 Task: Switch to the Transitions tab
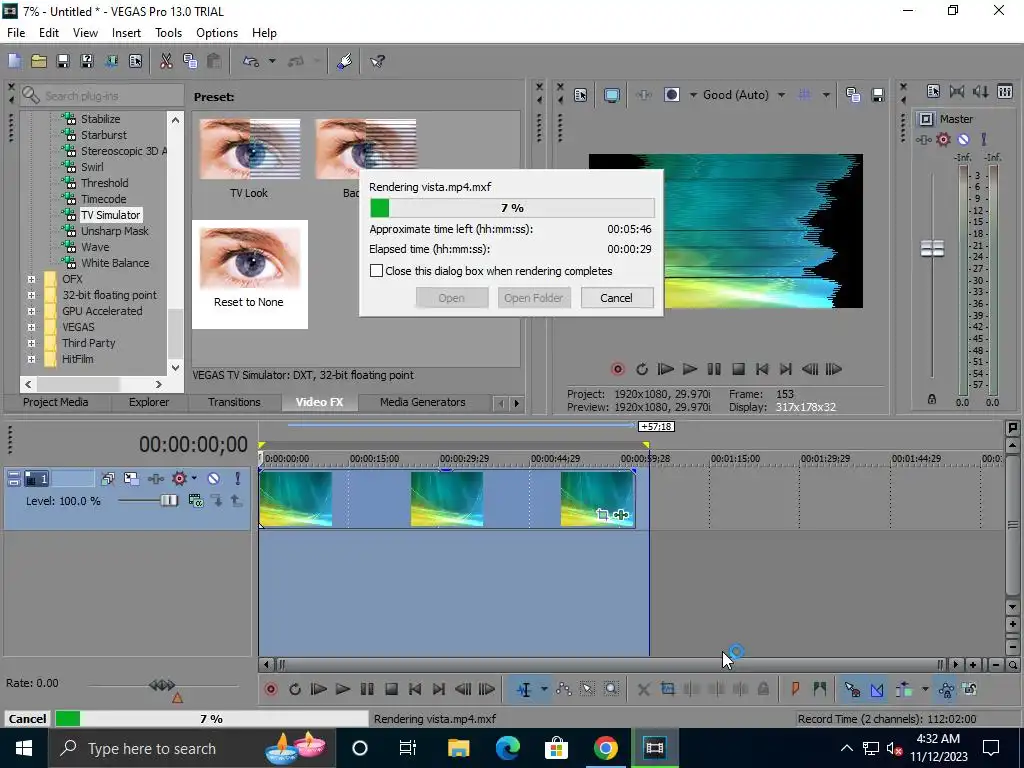tap(234, 402)
